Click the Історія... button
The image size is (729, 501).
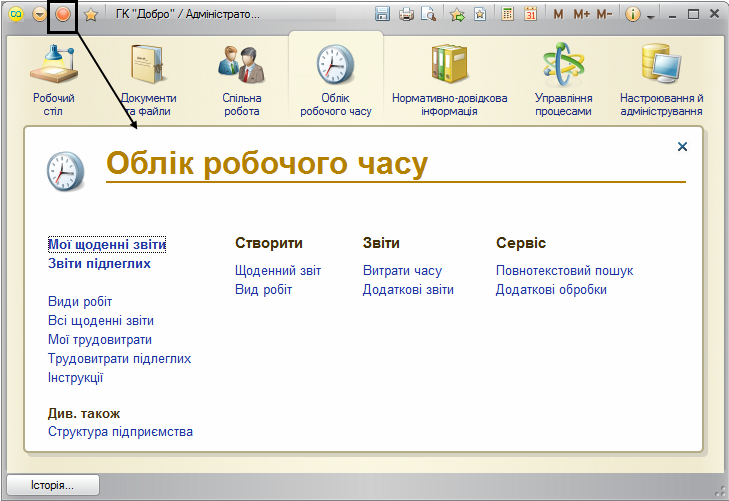53,485
